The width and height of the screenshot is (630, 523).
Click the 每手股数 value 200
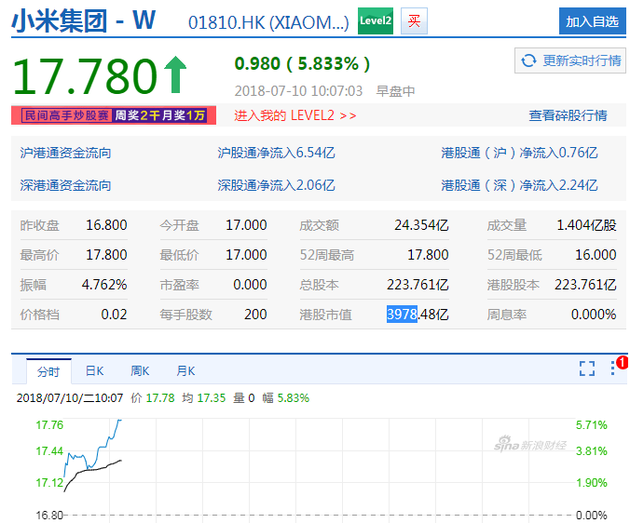(256, 314)
